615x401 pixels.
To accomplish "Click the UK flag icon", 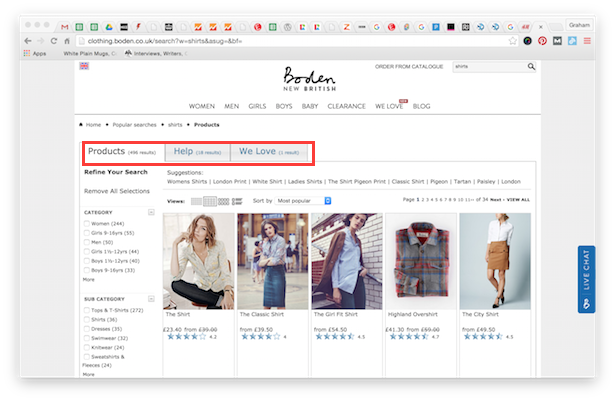I will [x=83, y=66].
